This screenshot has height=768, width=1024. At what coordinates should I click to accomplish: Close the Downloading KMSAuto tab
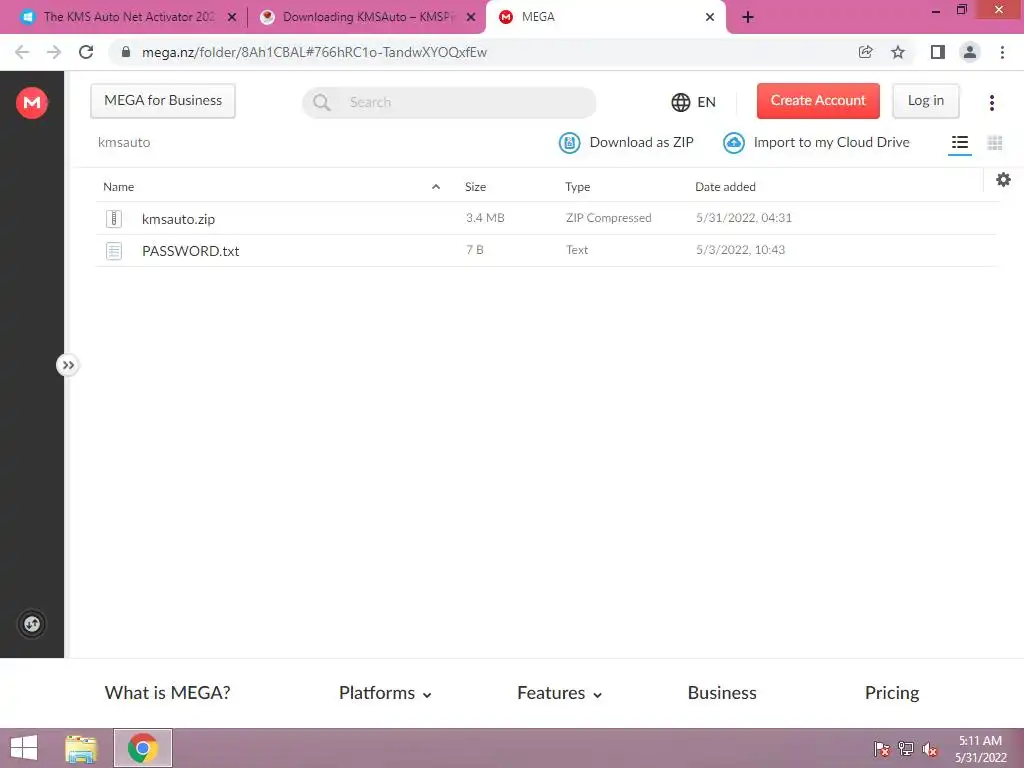coord(471,17)
